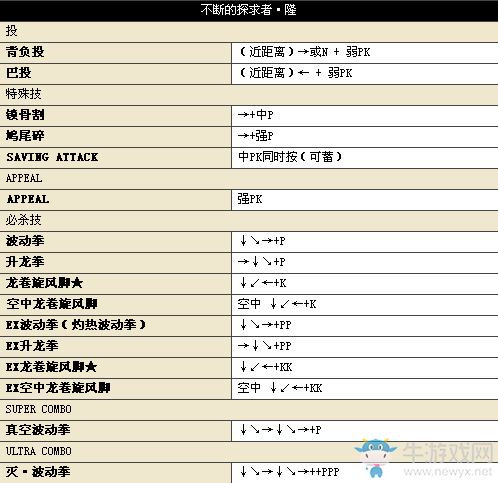Select the non-bold APPEAL section header

tap(24, 178)
